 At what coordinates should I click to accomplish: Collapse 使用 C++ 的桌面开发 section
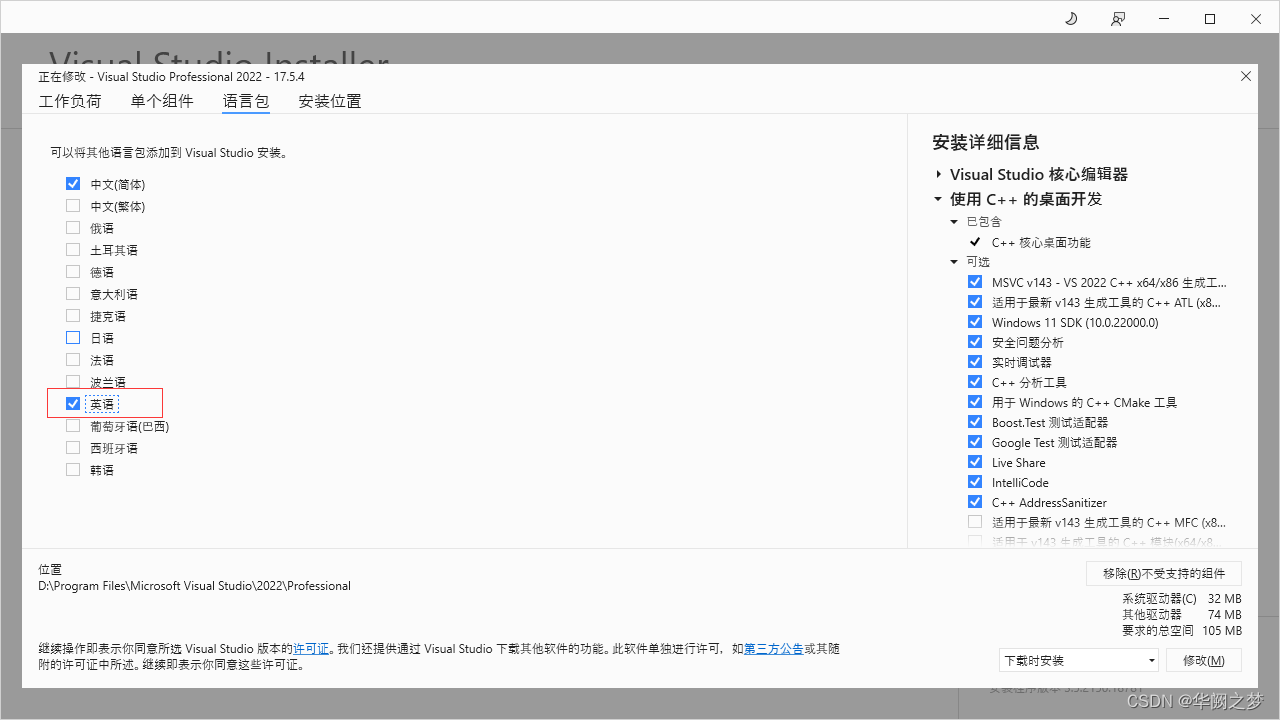pos(938,199)
